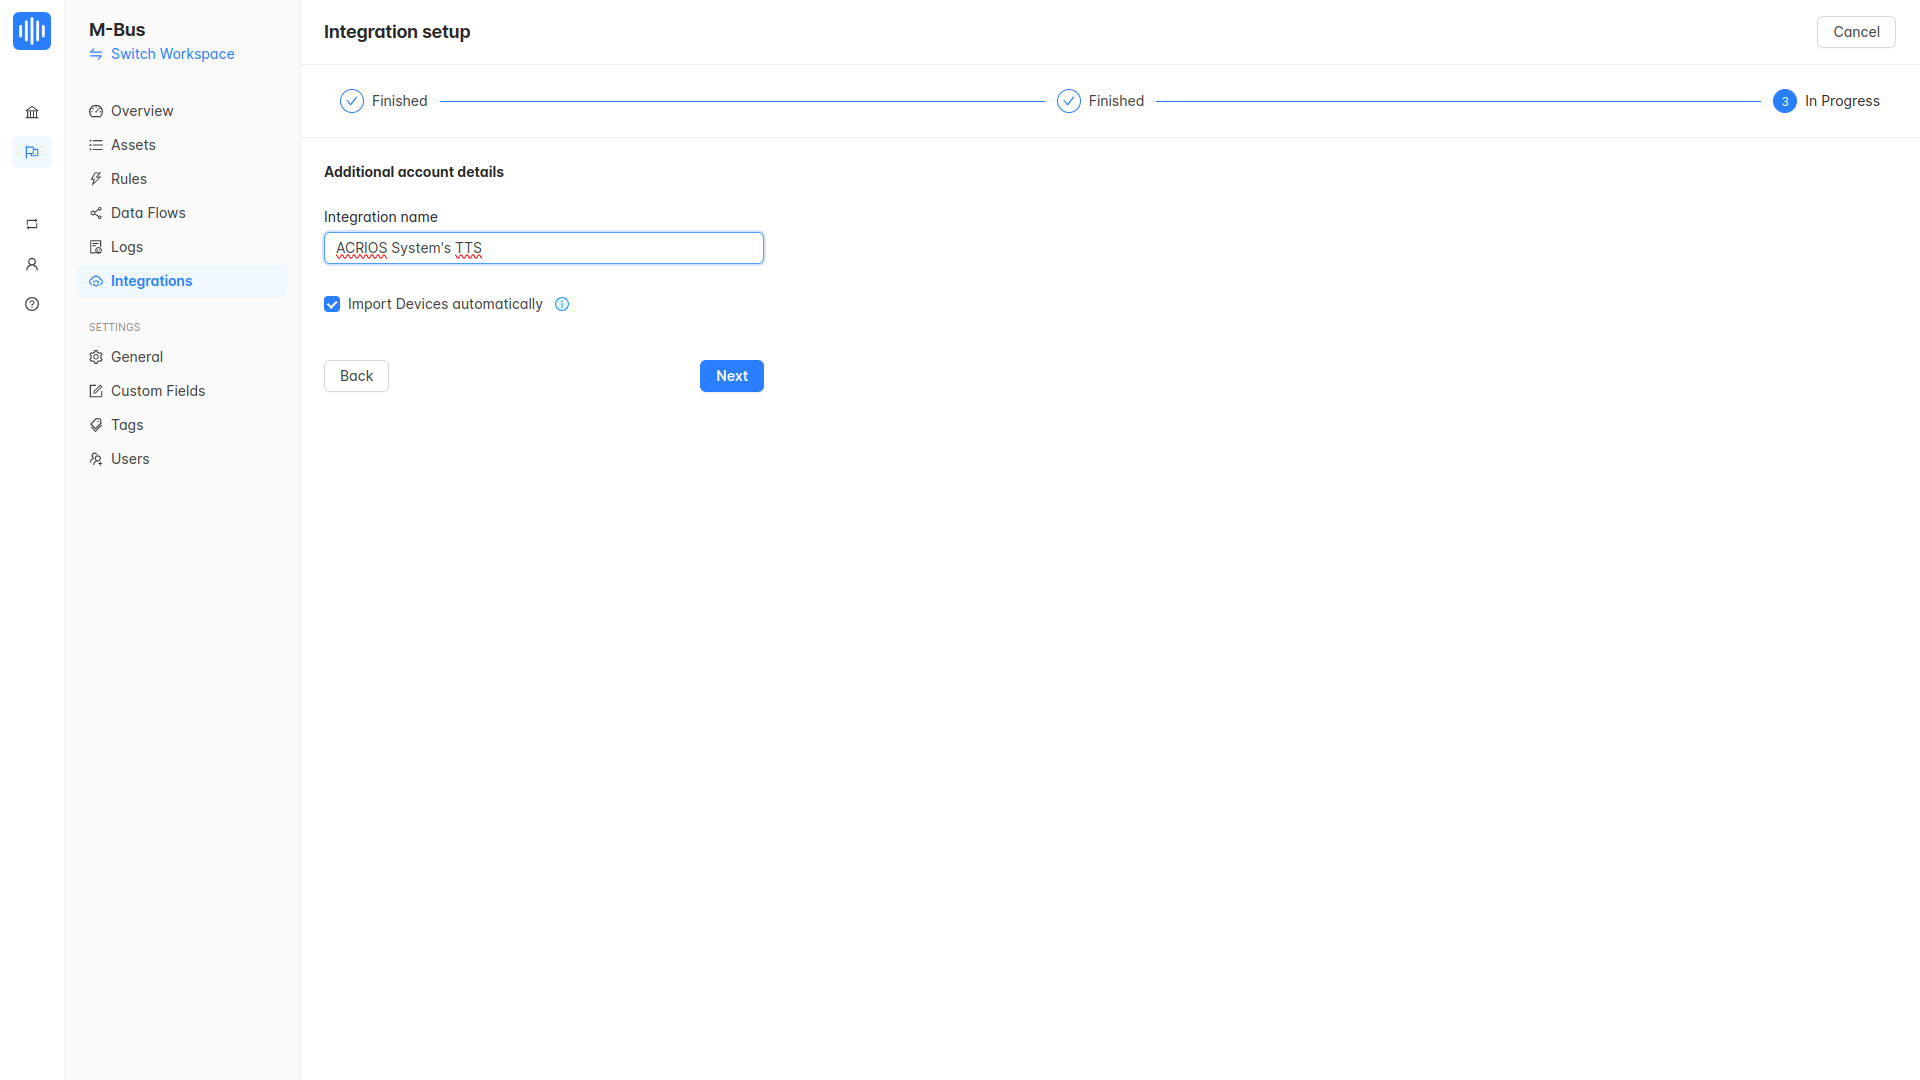Open Rules section in sidebar
This screenshot has height=1080, width=1920.
(x=129, y=179)
